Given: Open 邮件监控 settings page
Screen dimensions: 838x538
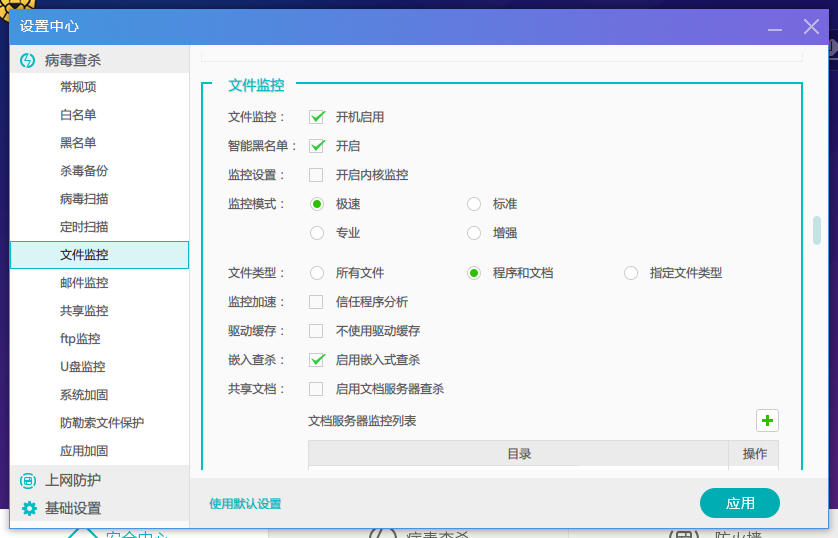Looking at the screenshot, I should point(84,283).
